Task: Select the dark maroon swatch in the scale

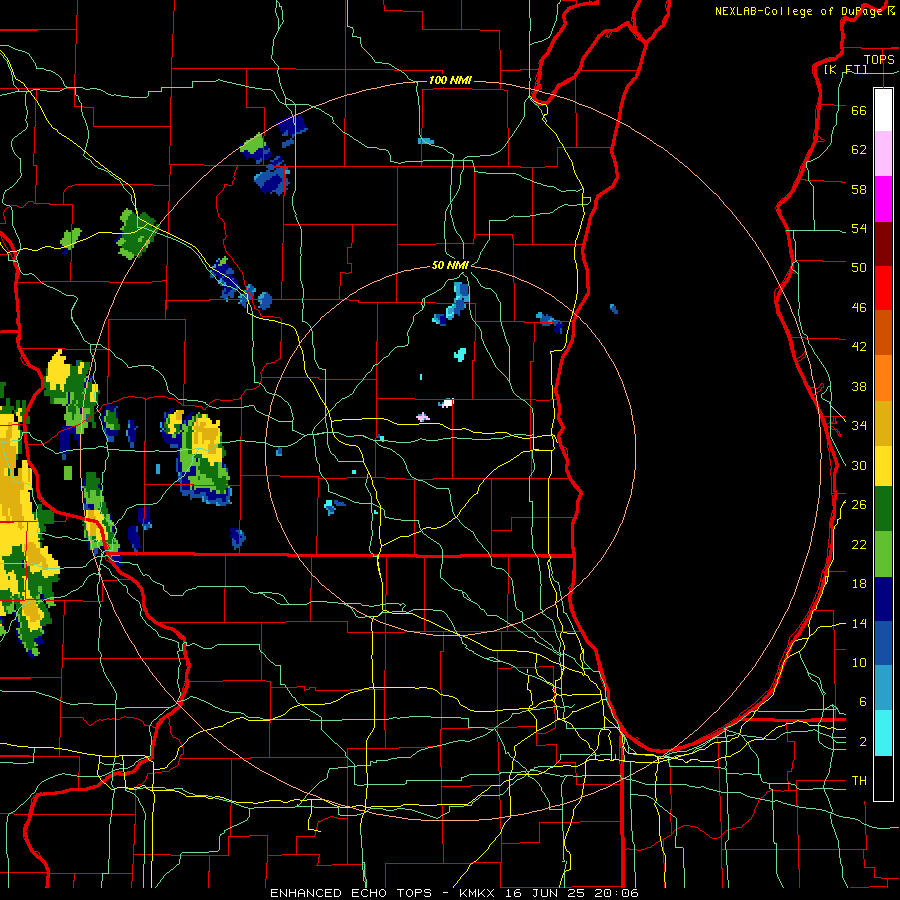Action: click(x=883, y=244)
